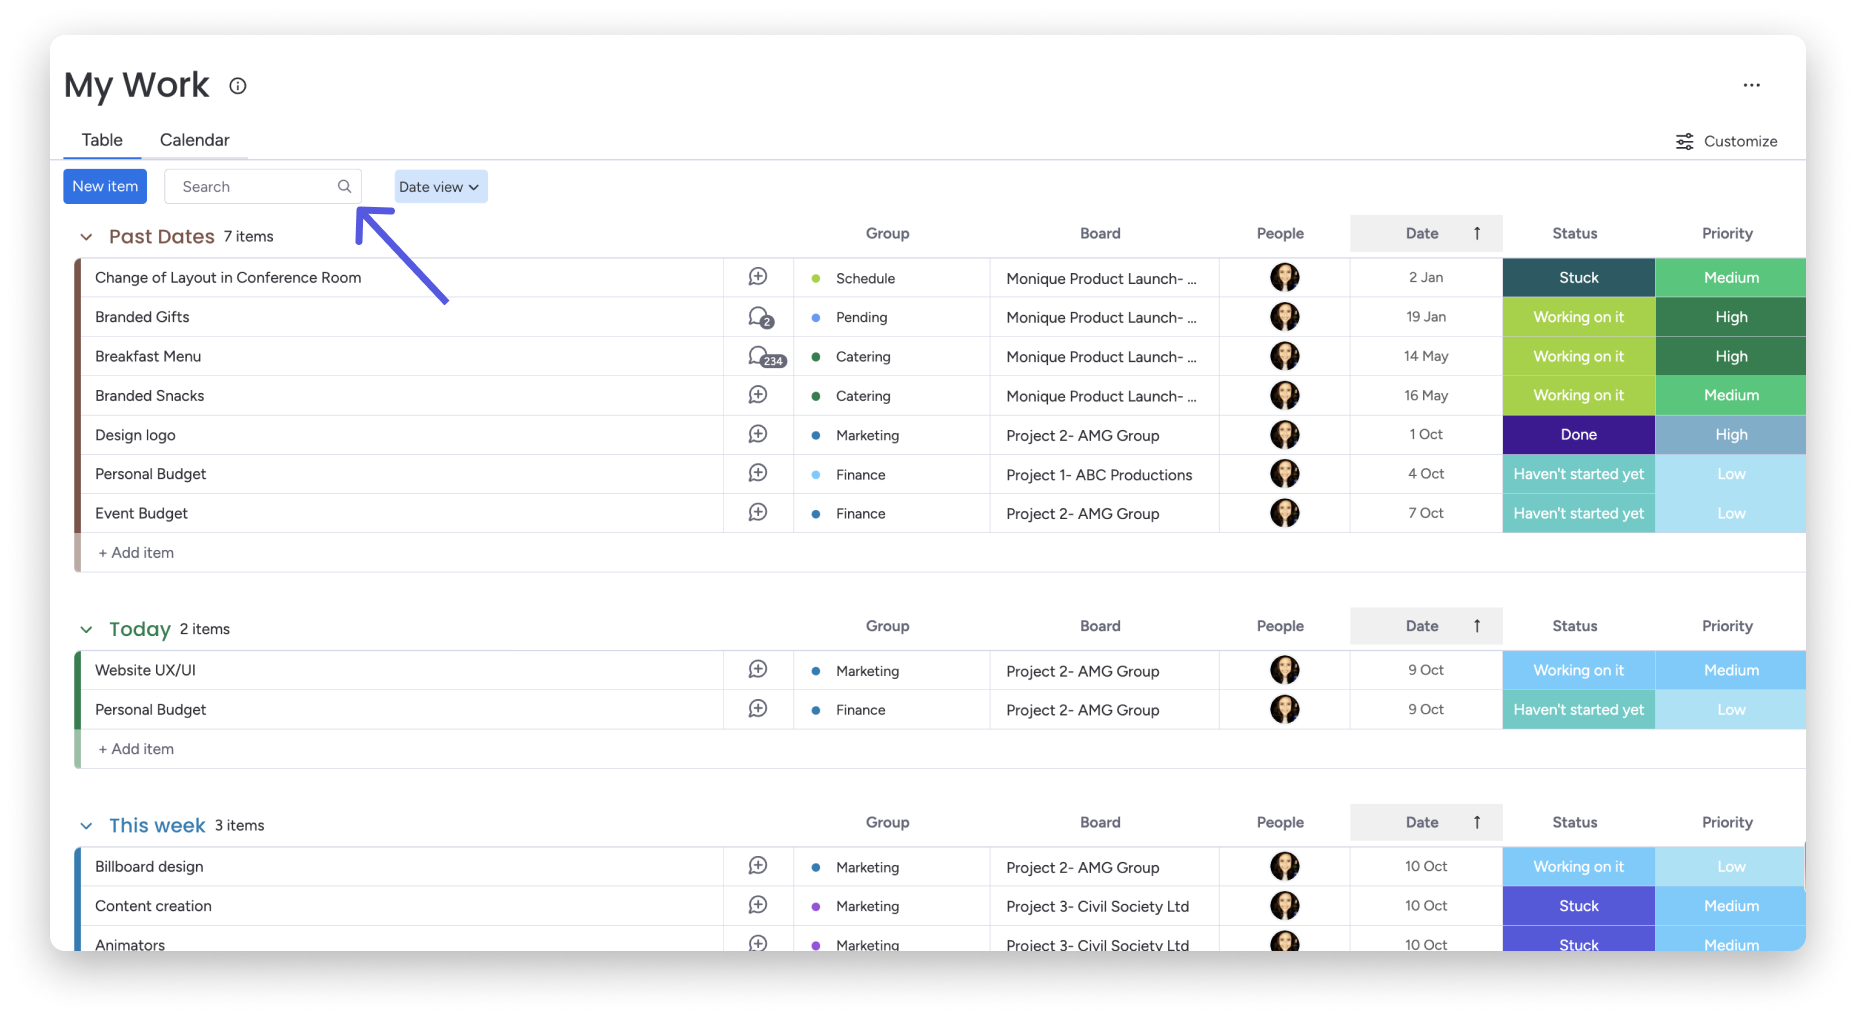This screenshot has width=1856, height=1016.
Task: Click the magnifier icon in Search box
Action: [344, 187]
